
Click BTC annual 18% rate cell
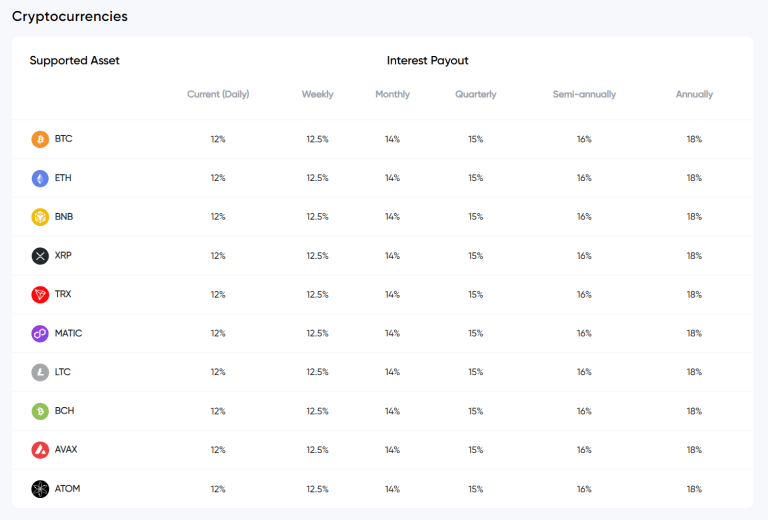coord(694,139)
